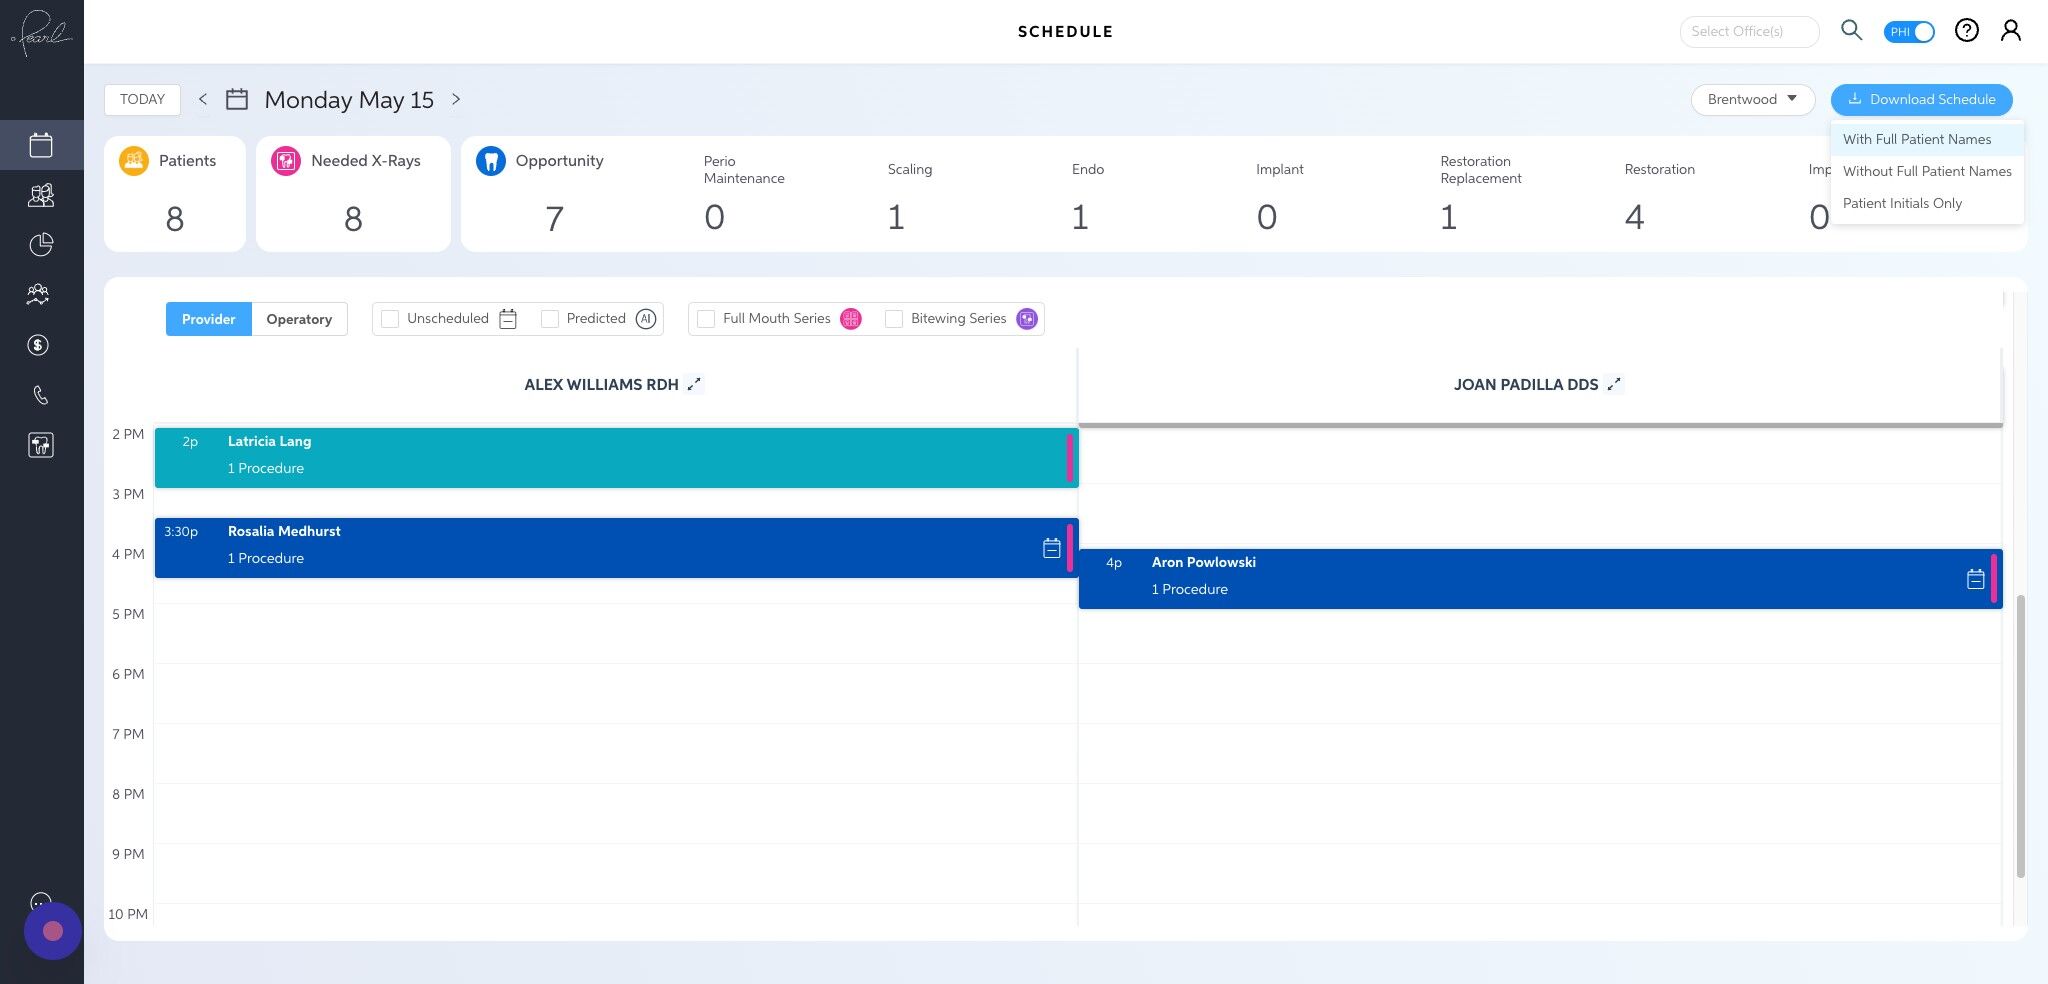Click the Bitewing Series purple icon
The width and height of the screenshot is (2048, 984).
[1027, 319]
